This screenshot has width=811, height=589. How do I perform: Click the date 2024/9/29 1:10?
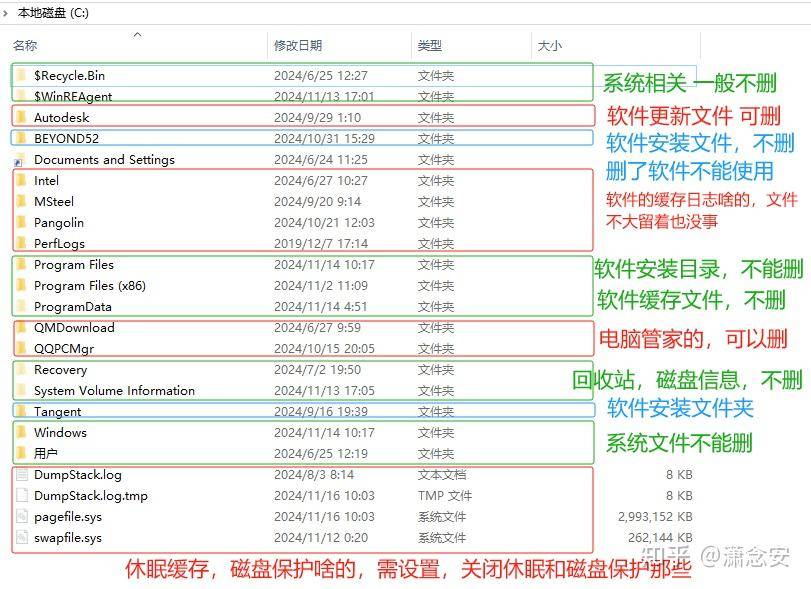point(318,117)
